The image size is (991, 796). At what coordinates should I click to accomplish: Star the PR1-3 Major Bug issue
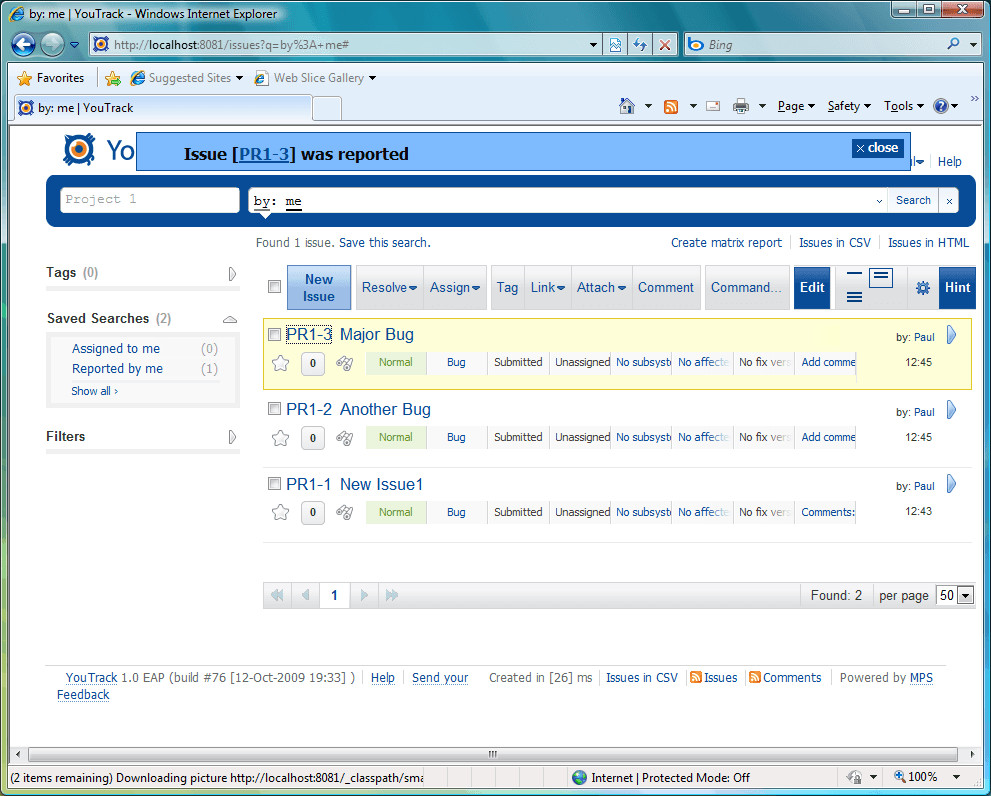coord(280,364)
